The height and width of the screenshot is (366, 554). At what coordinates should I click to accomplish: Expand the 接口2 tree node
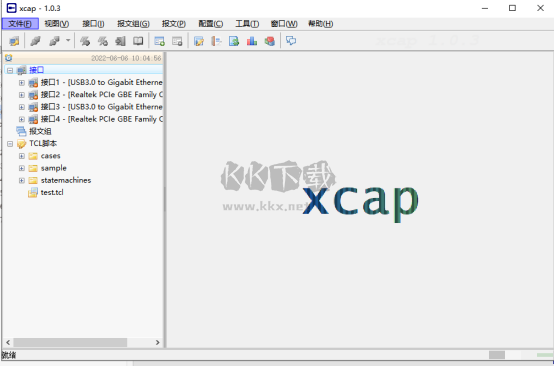click(x=22, y=95)
